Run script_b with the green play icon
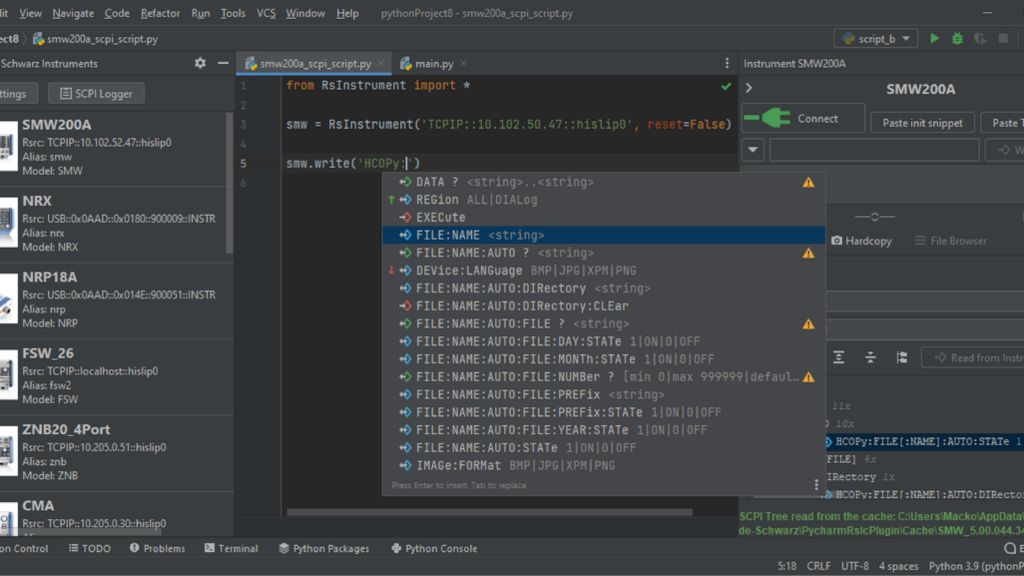The image size is (1024, 576). [x=935, y=39]
